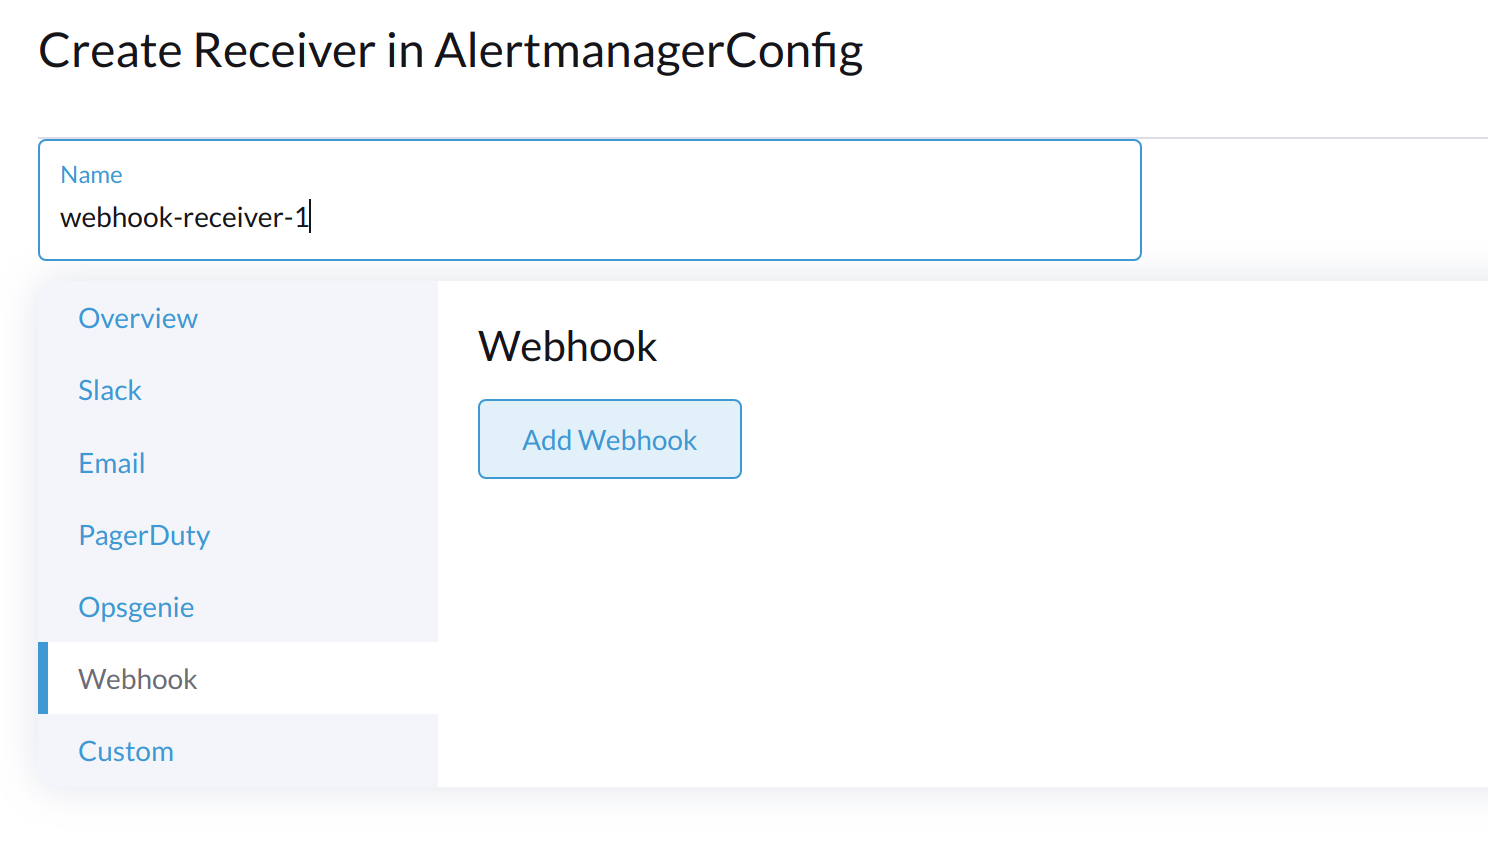This screenshot has width=1488, height=844.
Task: Click the Create Receiver page title
Action: point(451,50)
